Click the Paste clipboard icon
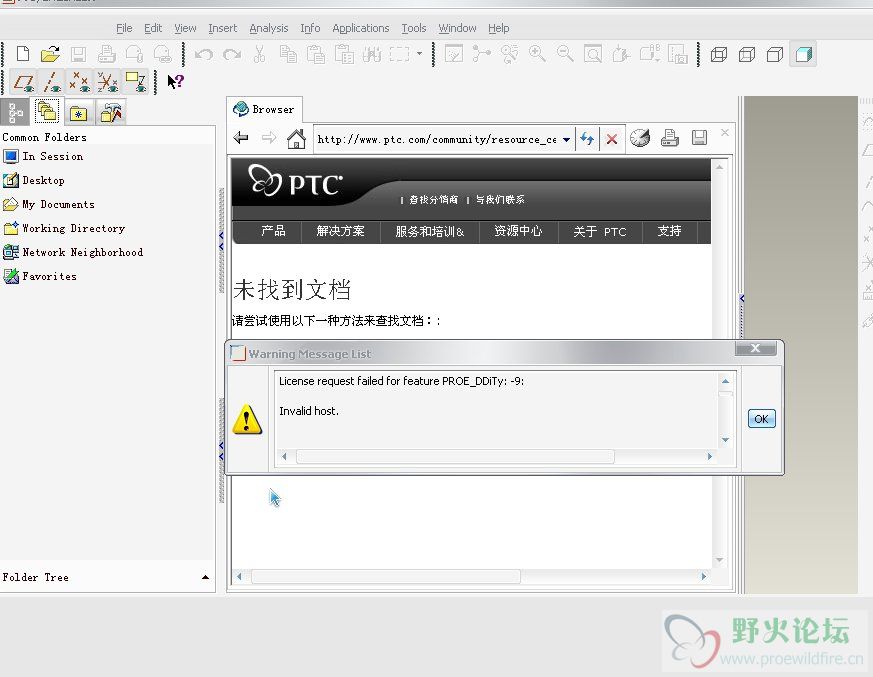 [316, 54]
